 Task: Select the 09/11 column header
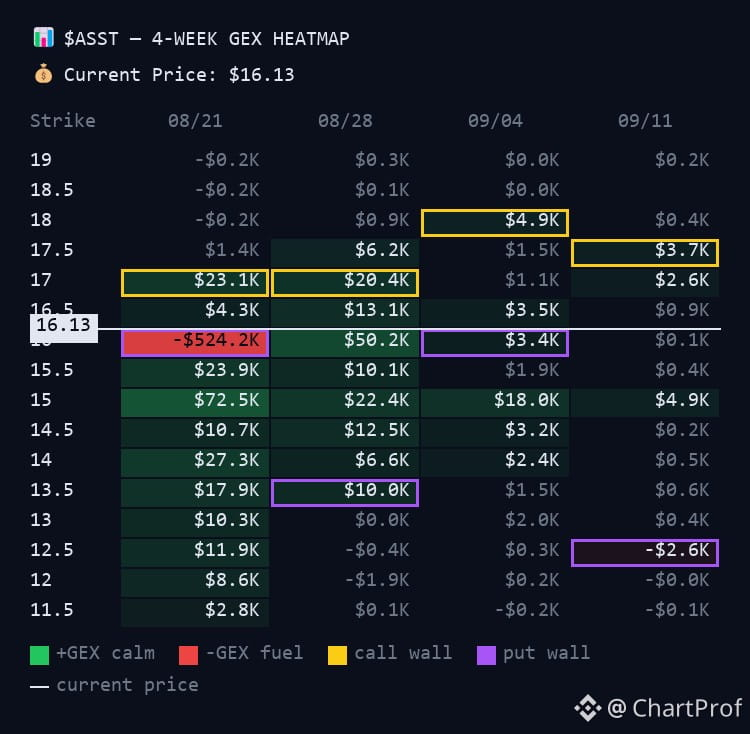coord(645,121)
